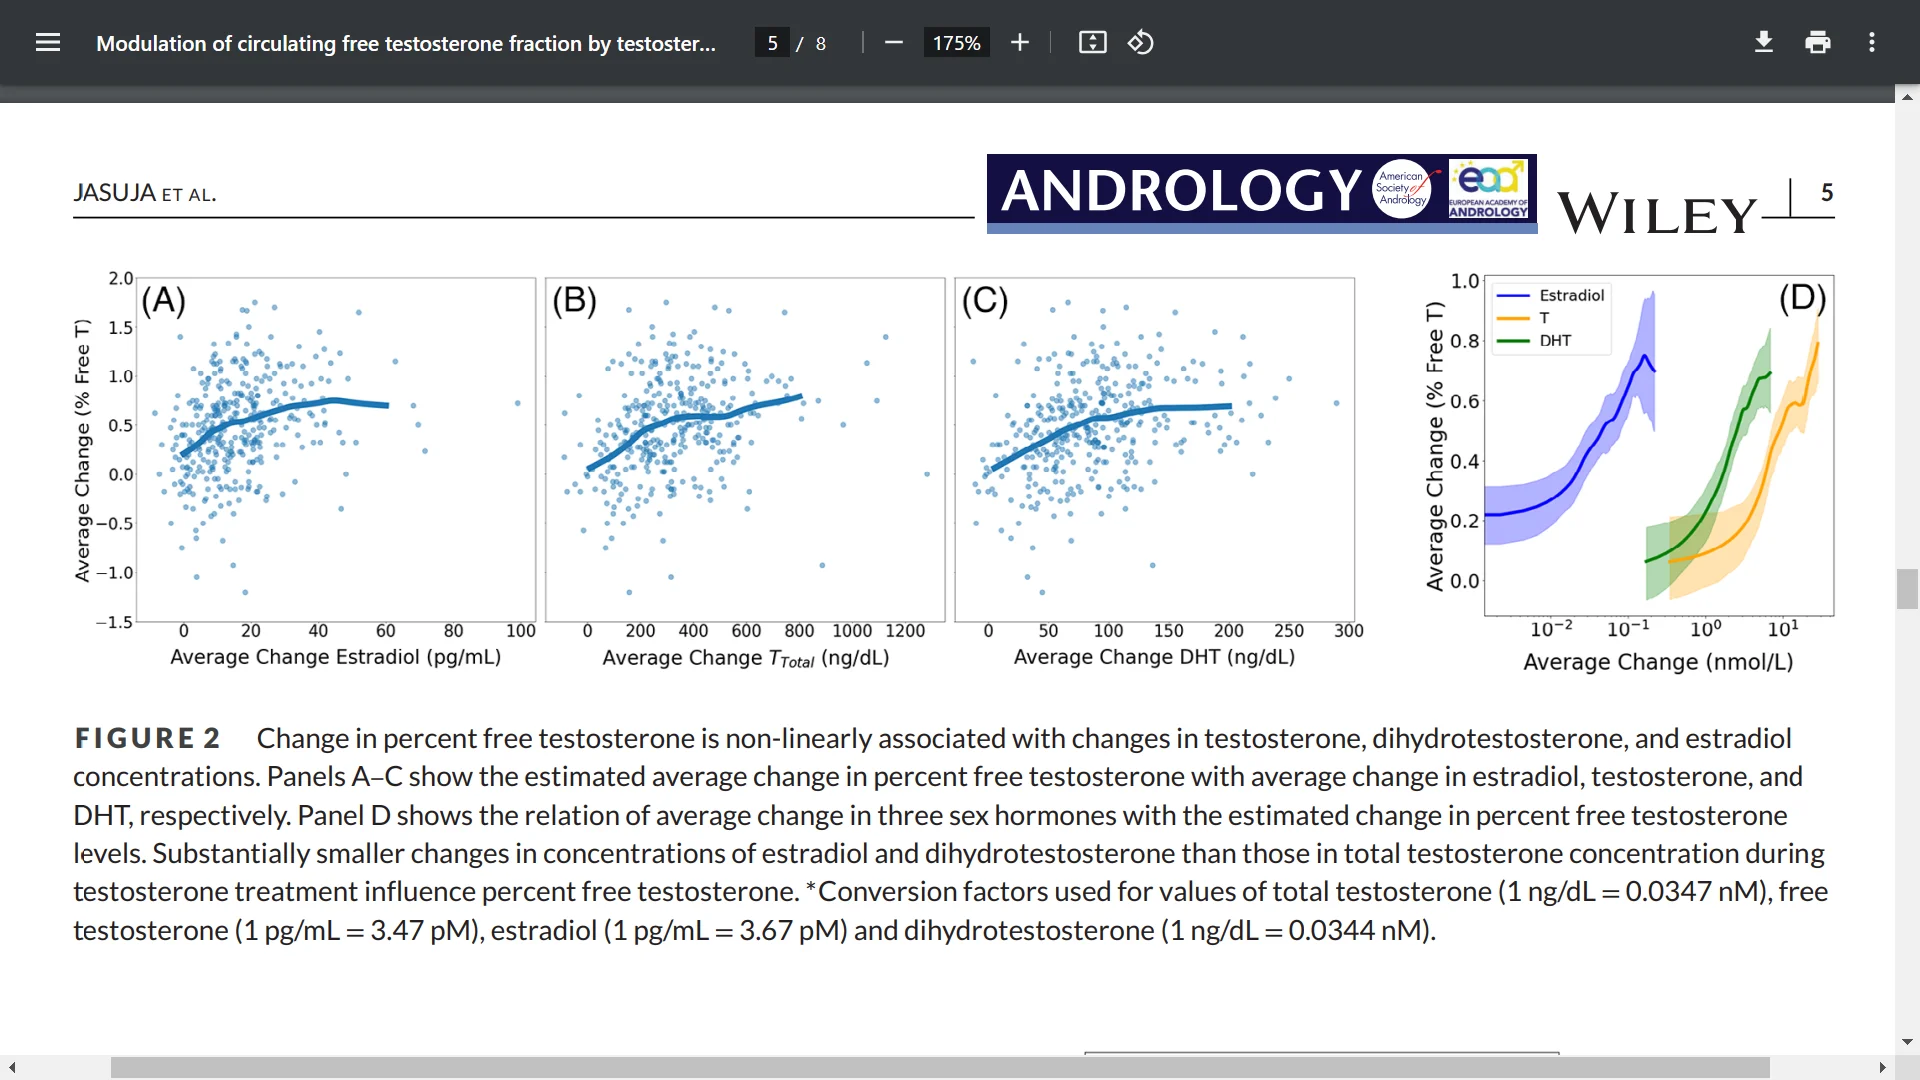This screenshot has height=1080, width=1920.
Task: Open the sidebar hamburger menu
Action: coord(48,43)
